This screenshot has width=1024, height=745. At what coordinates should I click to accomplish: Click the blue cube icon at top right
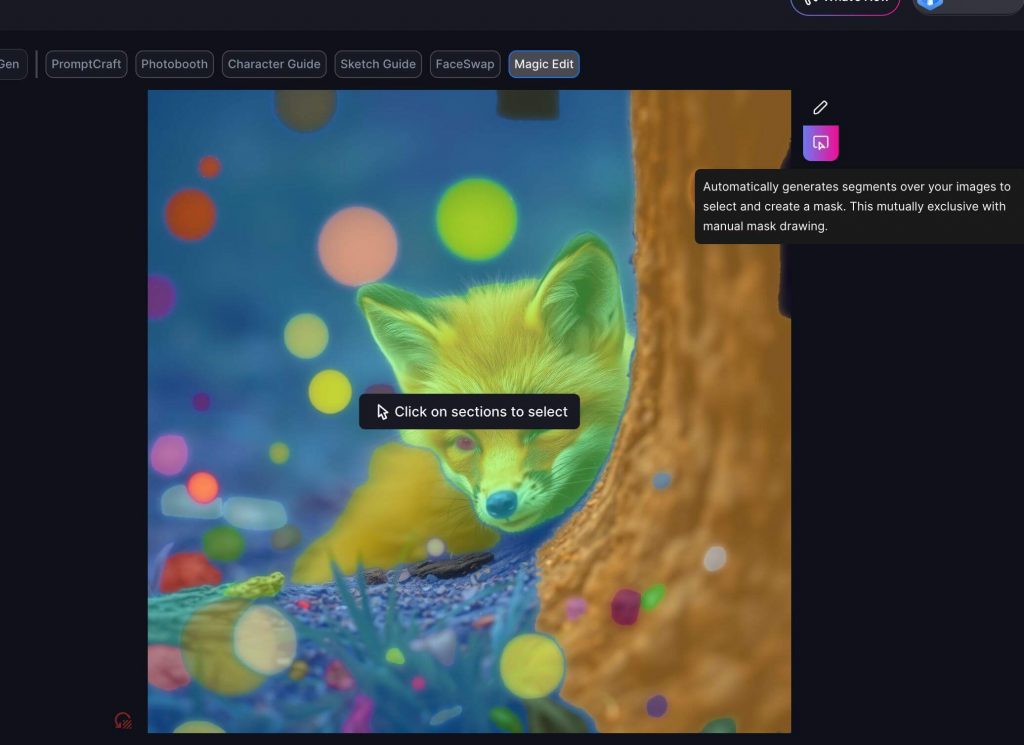coord(931,3)
